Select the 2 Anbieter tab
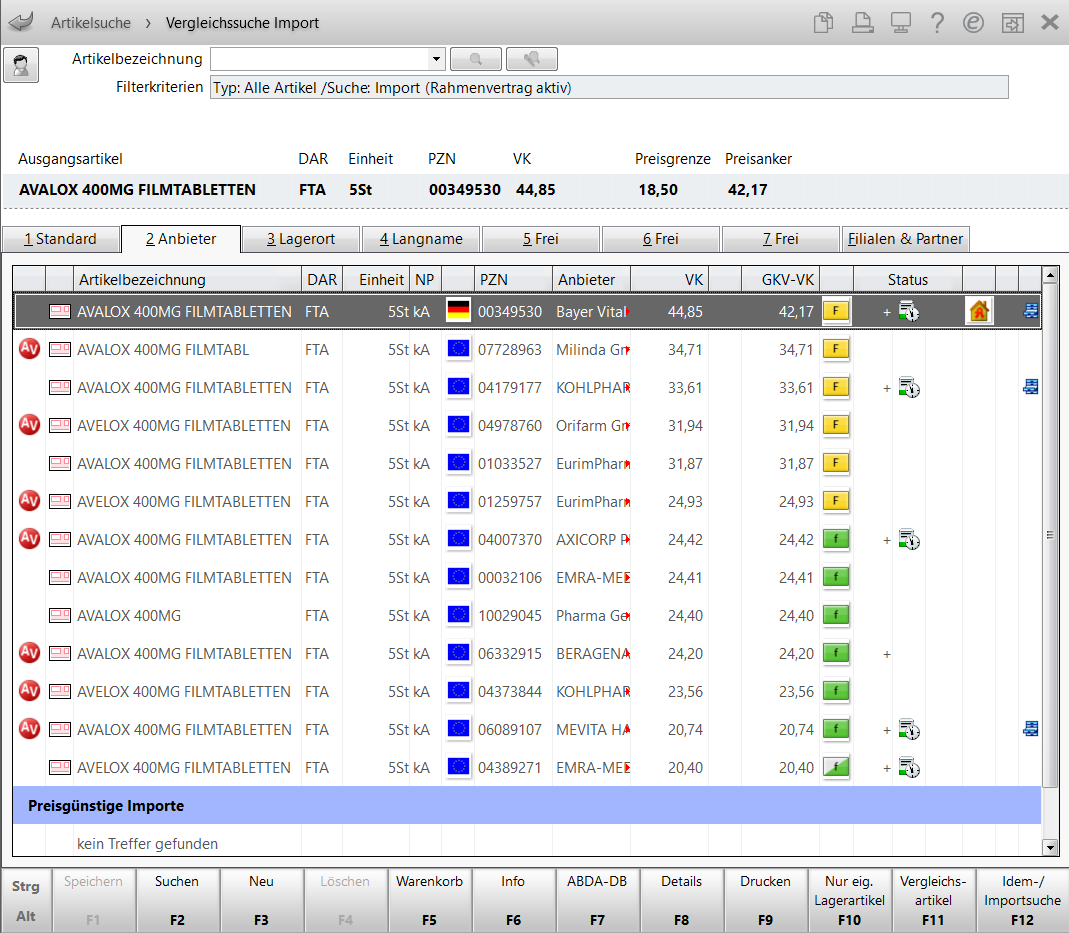The height and width of the screenshot is (933, 1069). pyautogui.click(x=181, y=239)
